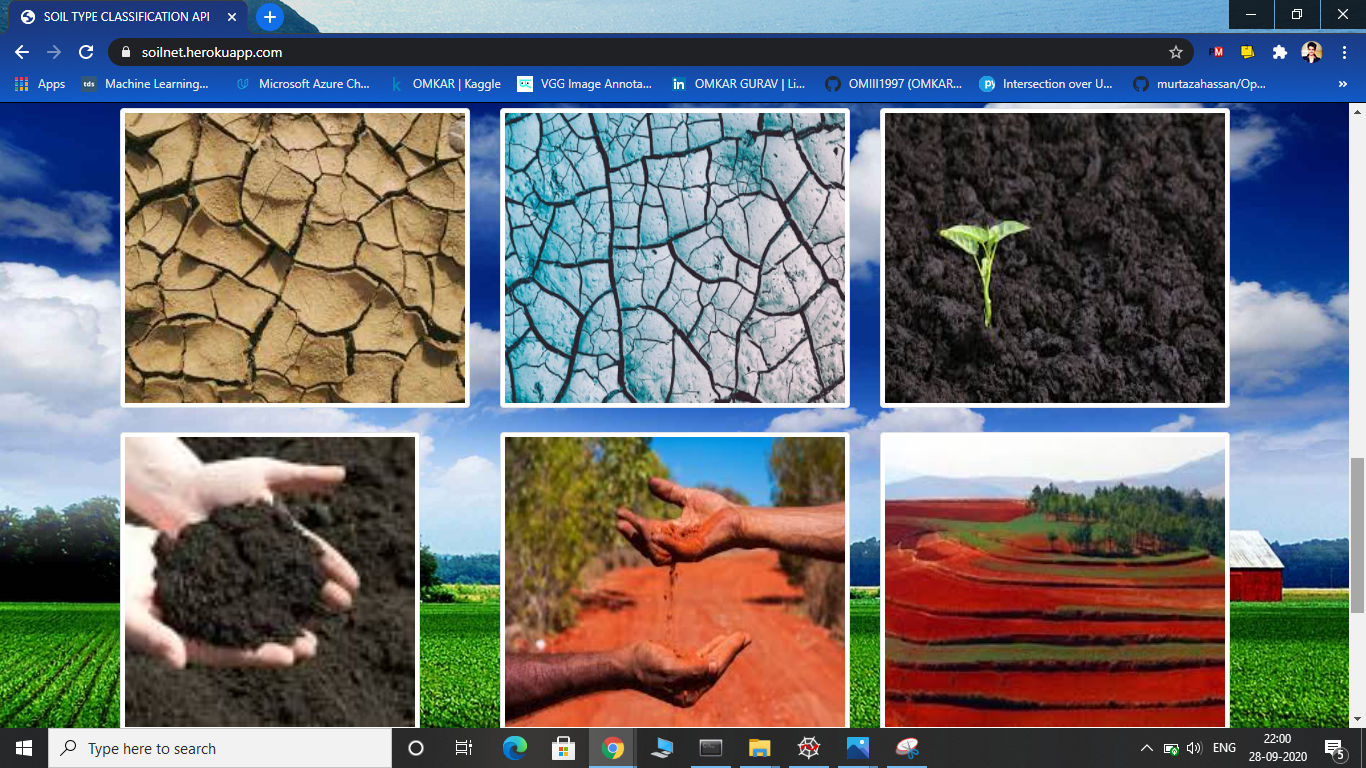Open the Chrome extensions puzzle icon

coord(1279,52)
